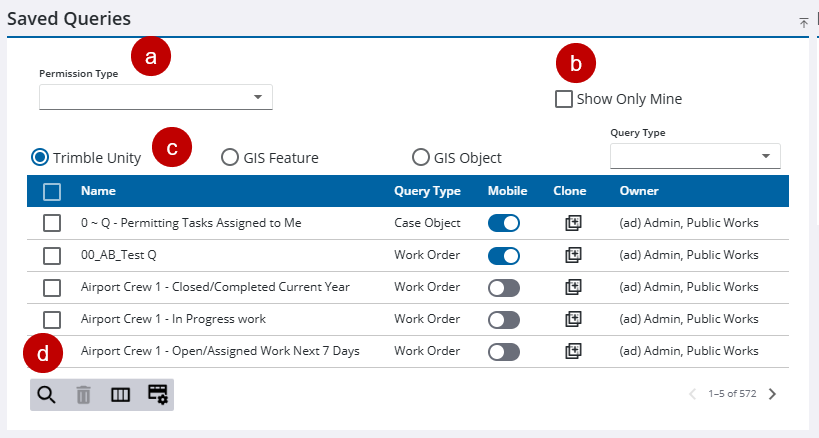Clone Airport Crew 1 In Progress work query

coord(573,319)
